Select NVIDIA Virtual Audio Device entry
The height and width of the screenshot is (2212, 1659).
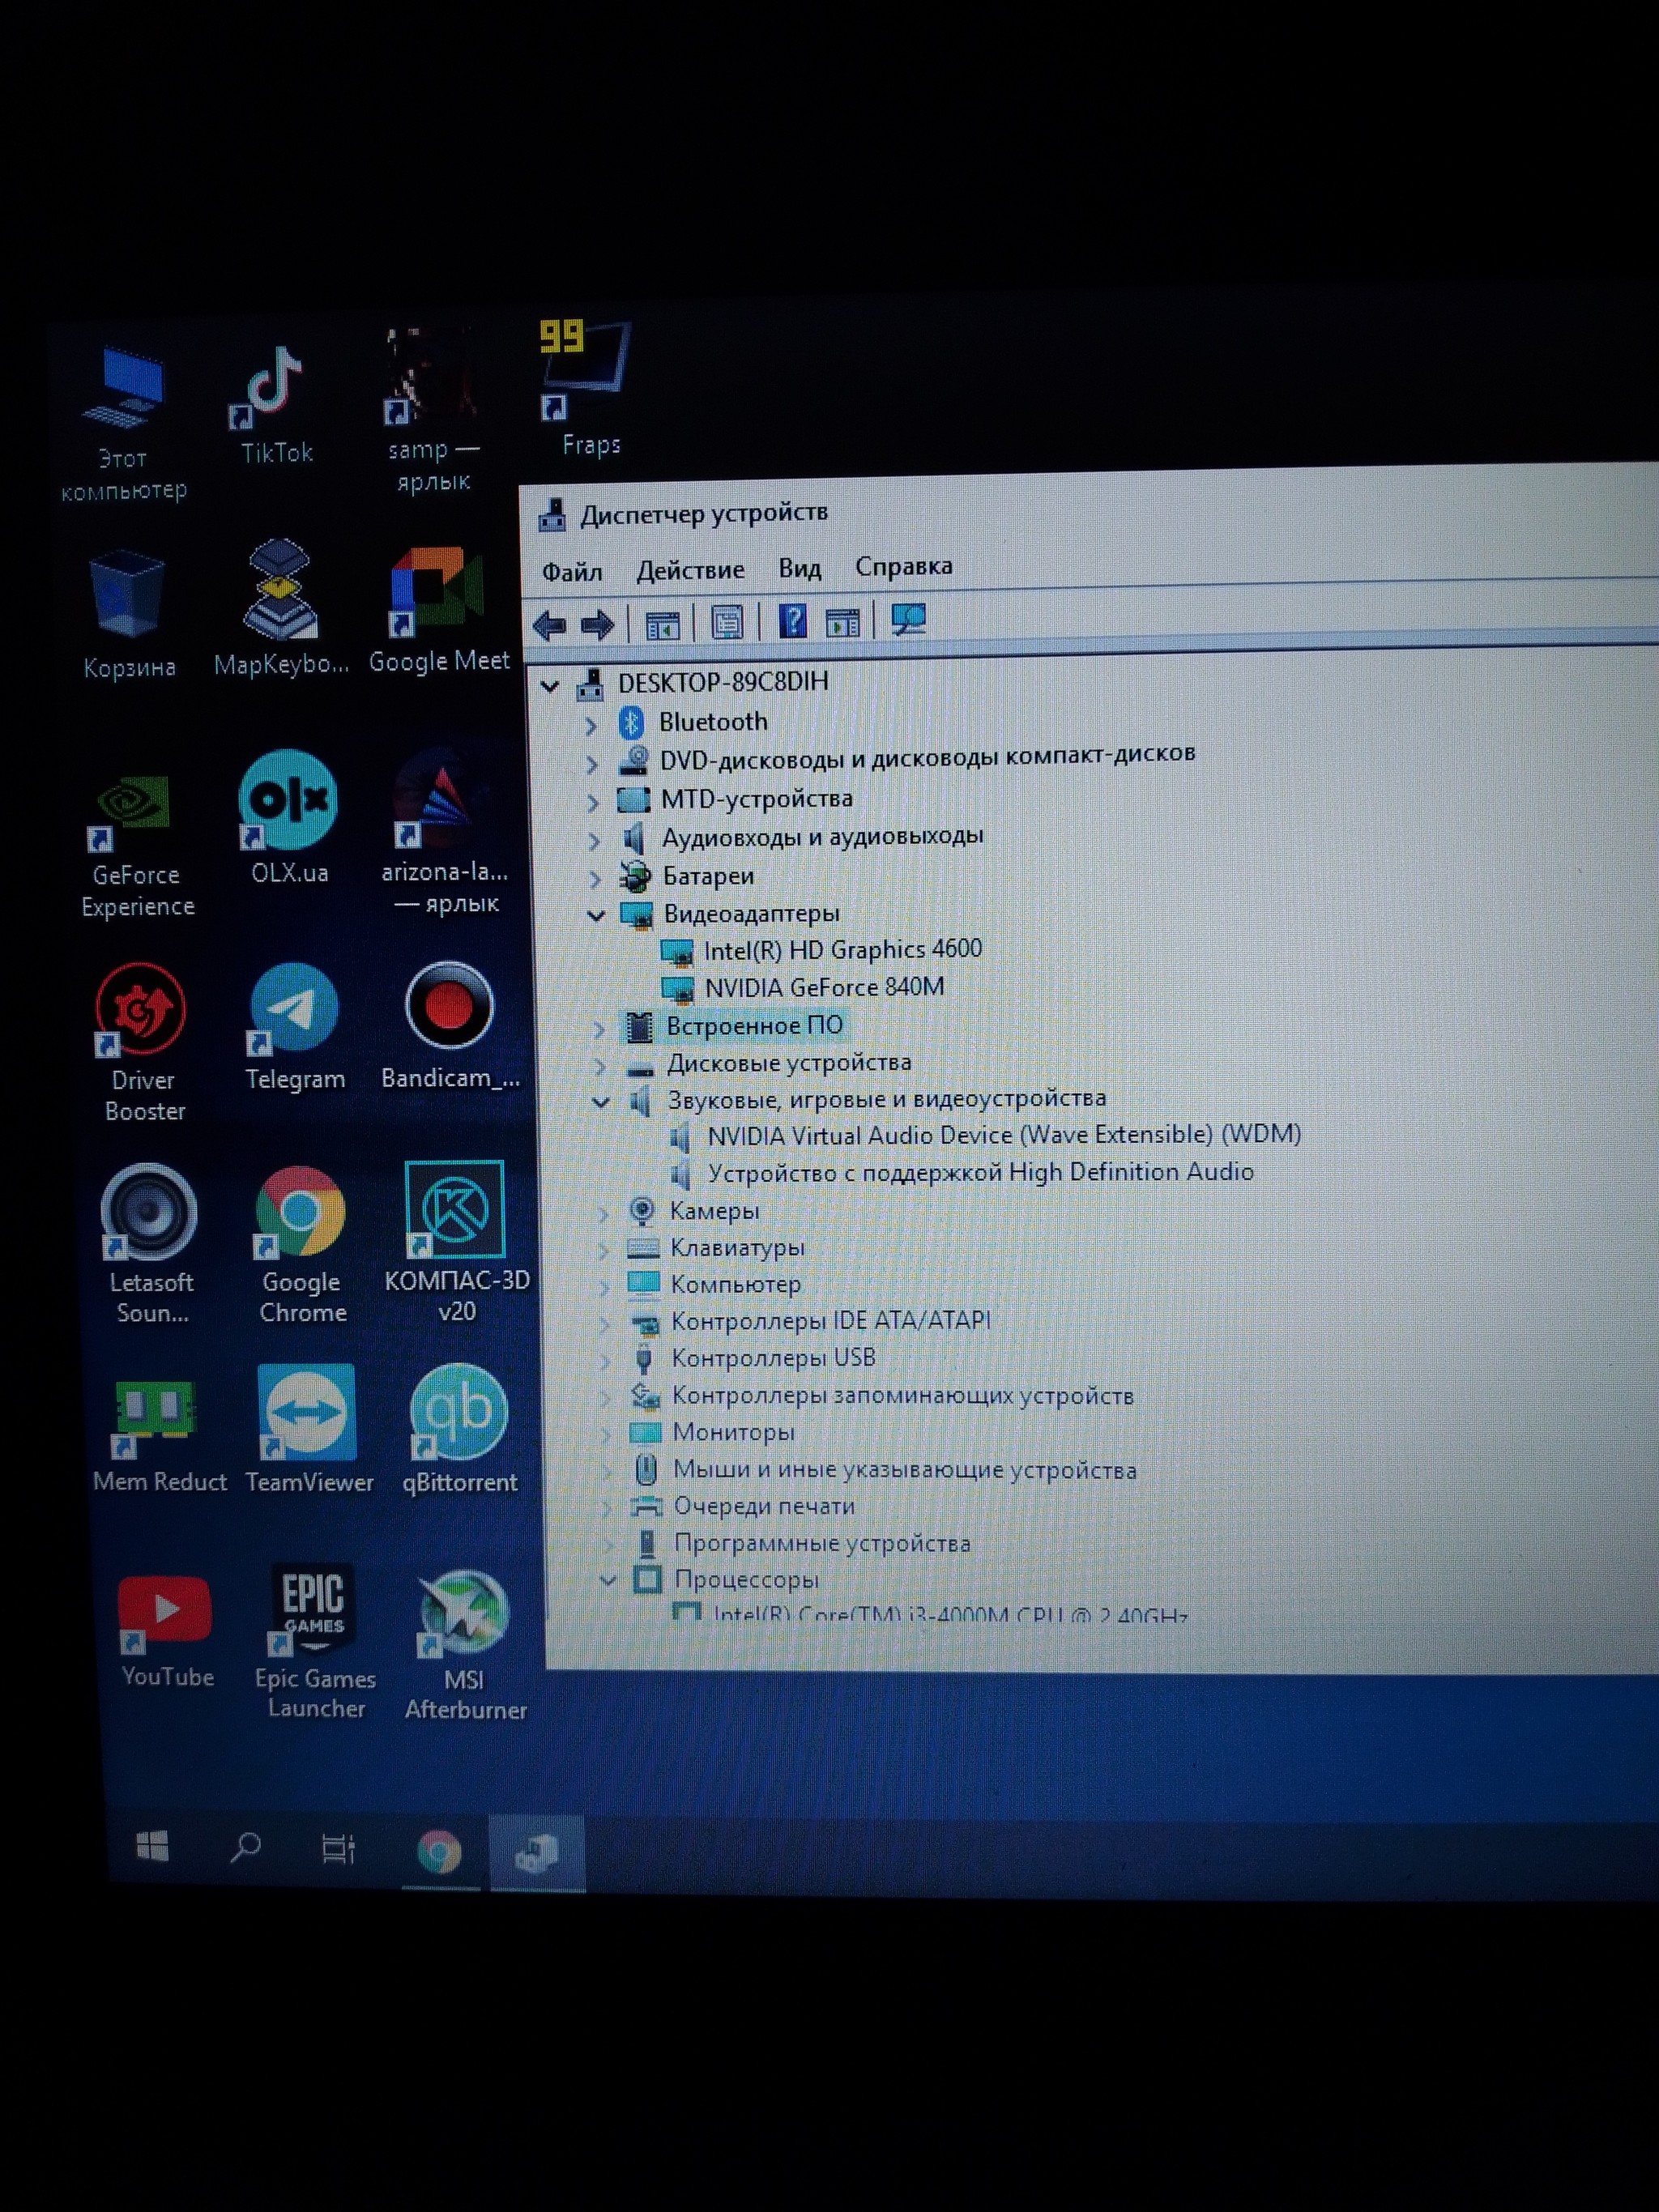pyautogui.click(x=1004, y=1135)
